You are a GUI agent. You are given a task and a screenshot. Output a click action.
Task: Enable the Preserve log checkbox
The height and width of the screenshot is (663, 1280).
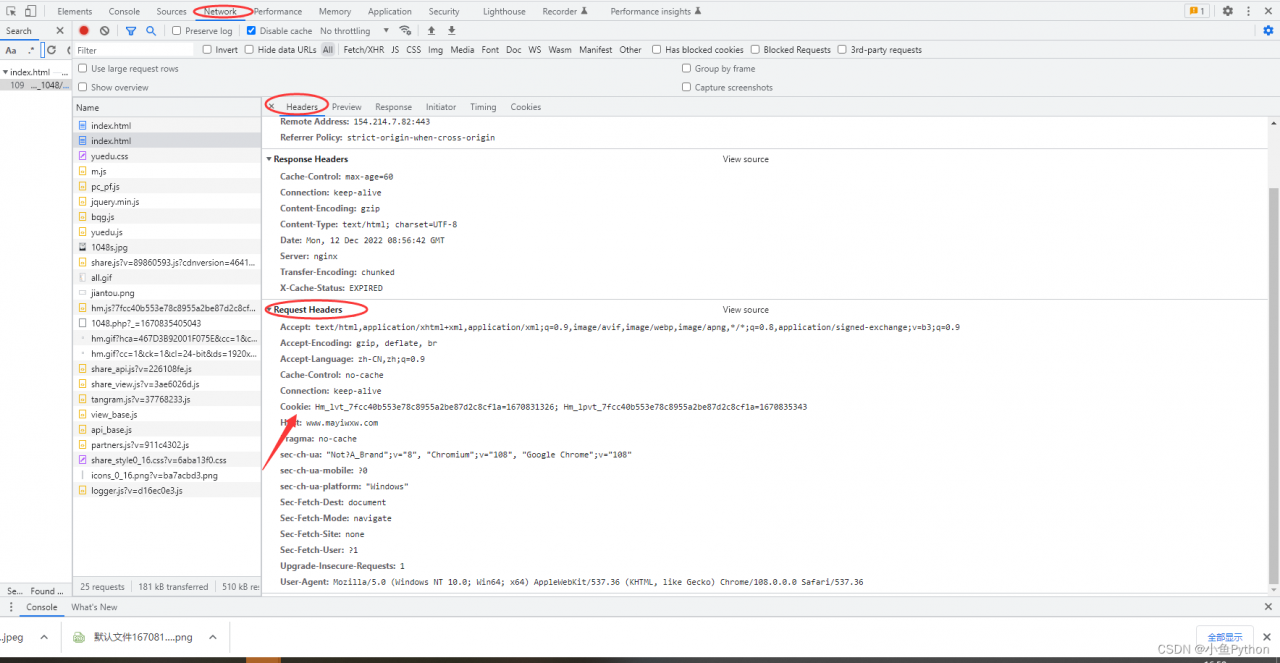click(177, 31)
